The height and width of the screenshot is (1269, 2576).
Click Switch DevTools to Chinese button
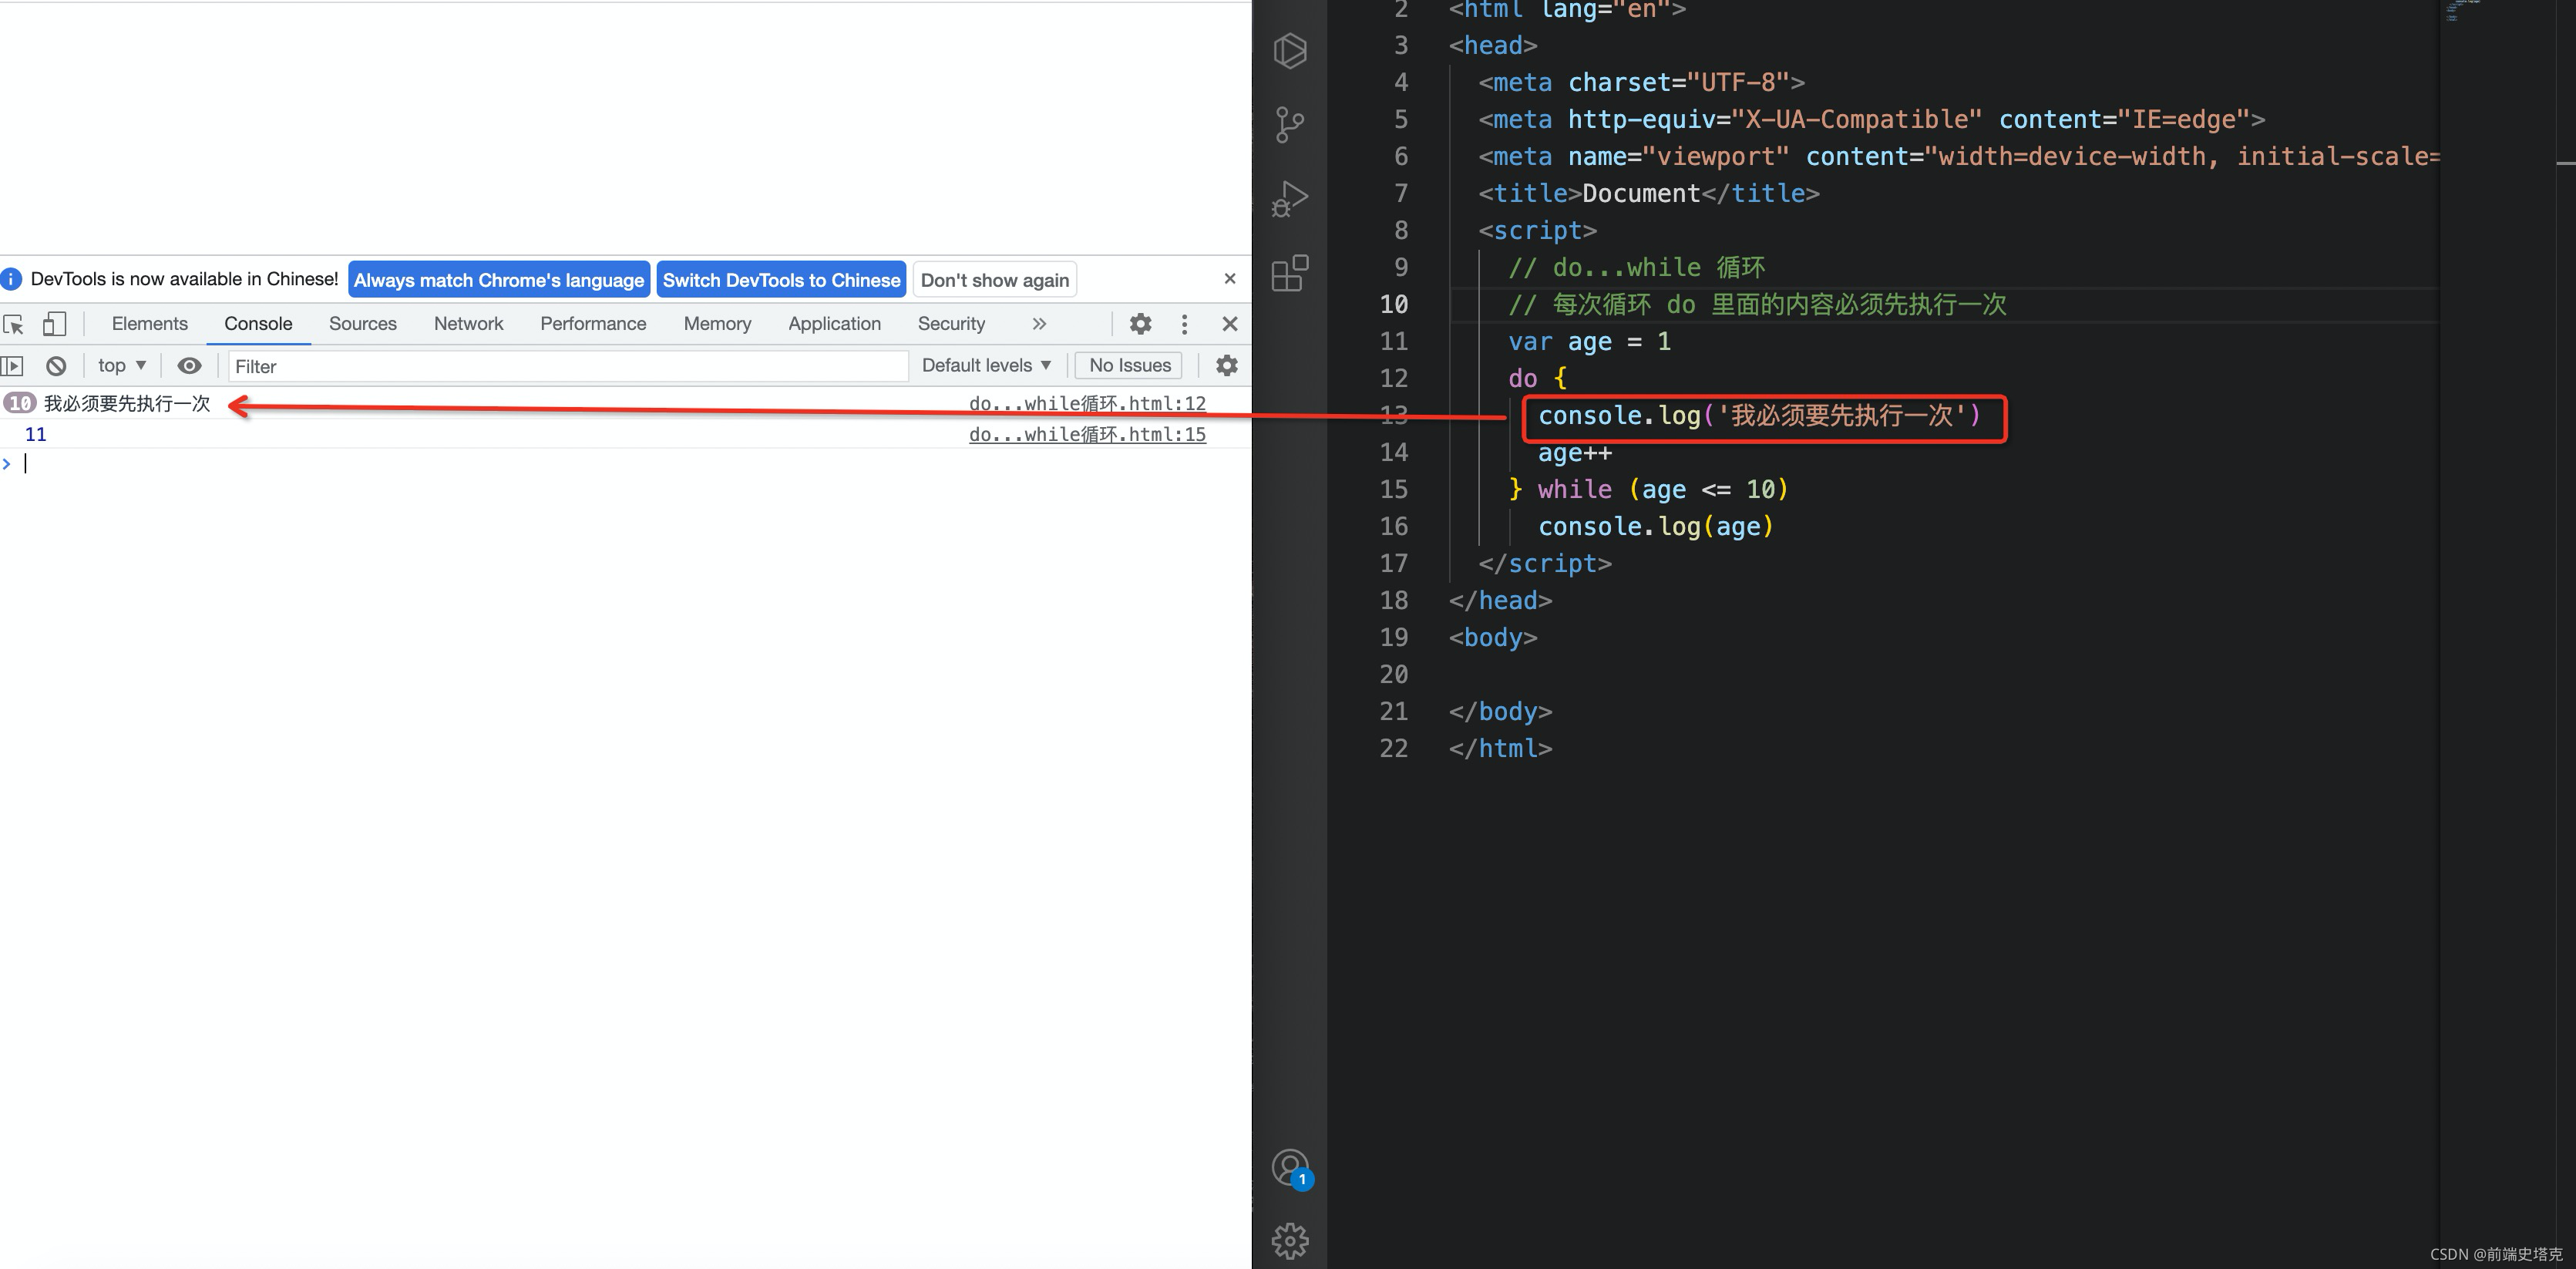[x=781, y=280]
